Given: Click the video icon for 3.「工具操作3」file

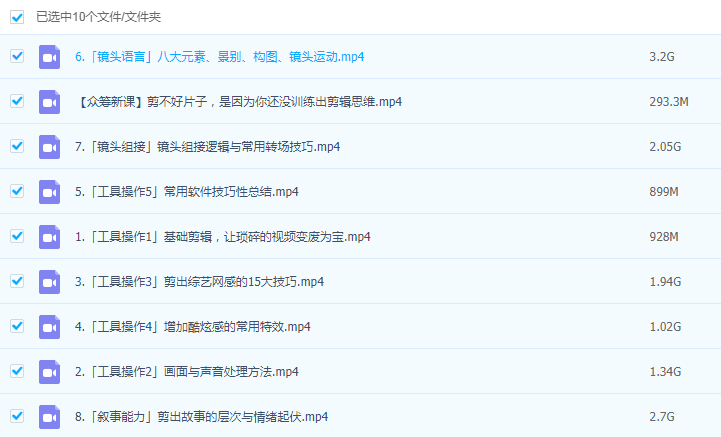Looking at the screenshot, I should coord(49,282).
